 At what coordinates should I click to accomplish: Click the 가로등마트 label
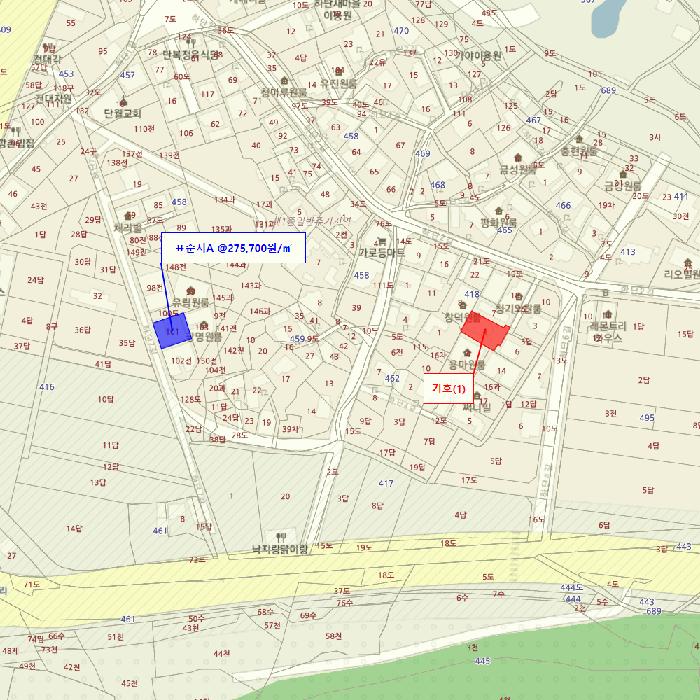pos(382,252)
